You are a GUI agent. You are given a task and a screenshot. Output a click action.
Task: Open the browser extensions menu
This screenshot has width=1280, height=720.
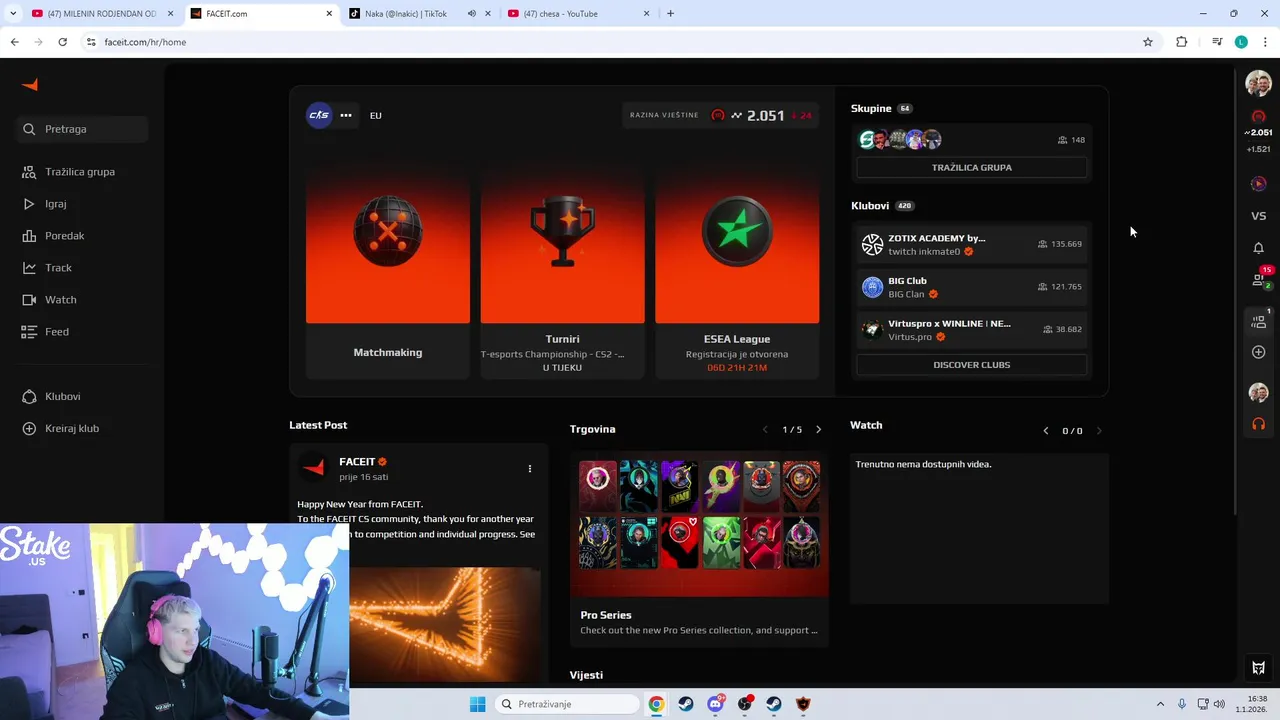coord(1182,42)
